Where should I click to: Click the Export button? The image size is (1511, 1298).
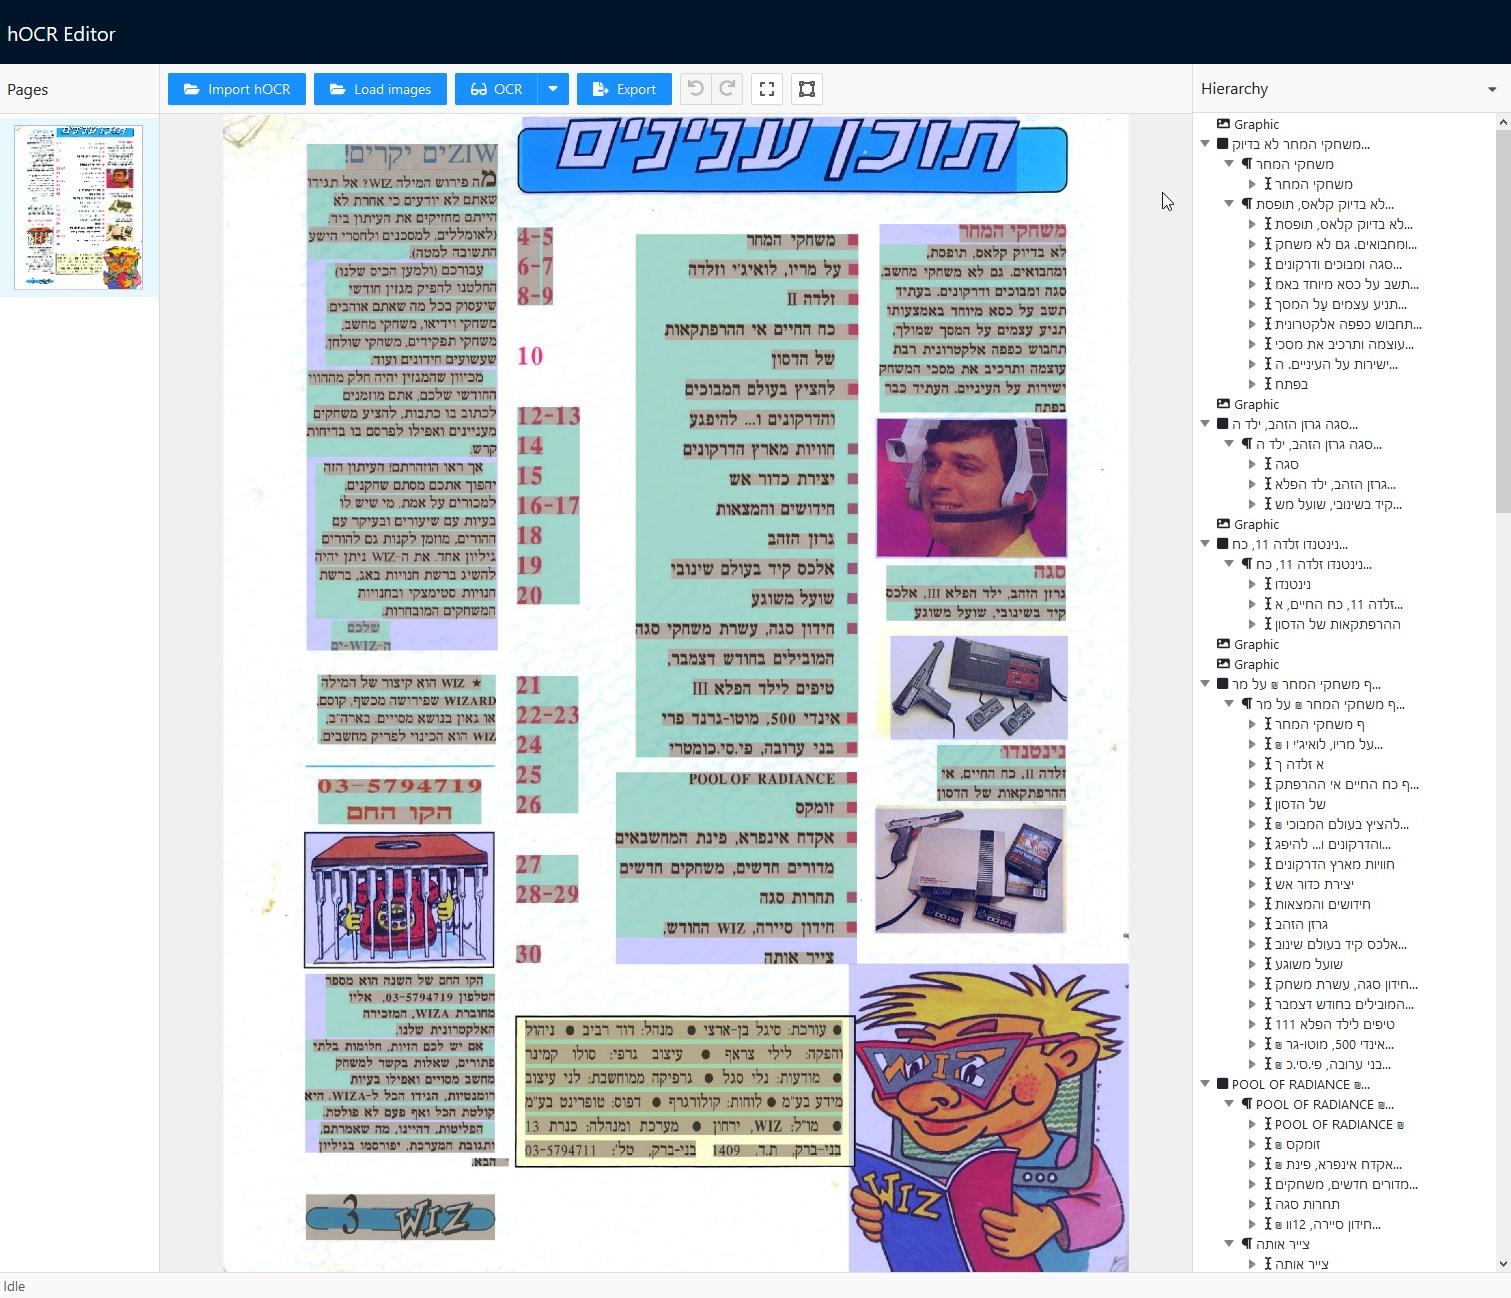click(624, 89)
